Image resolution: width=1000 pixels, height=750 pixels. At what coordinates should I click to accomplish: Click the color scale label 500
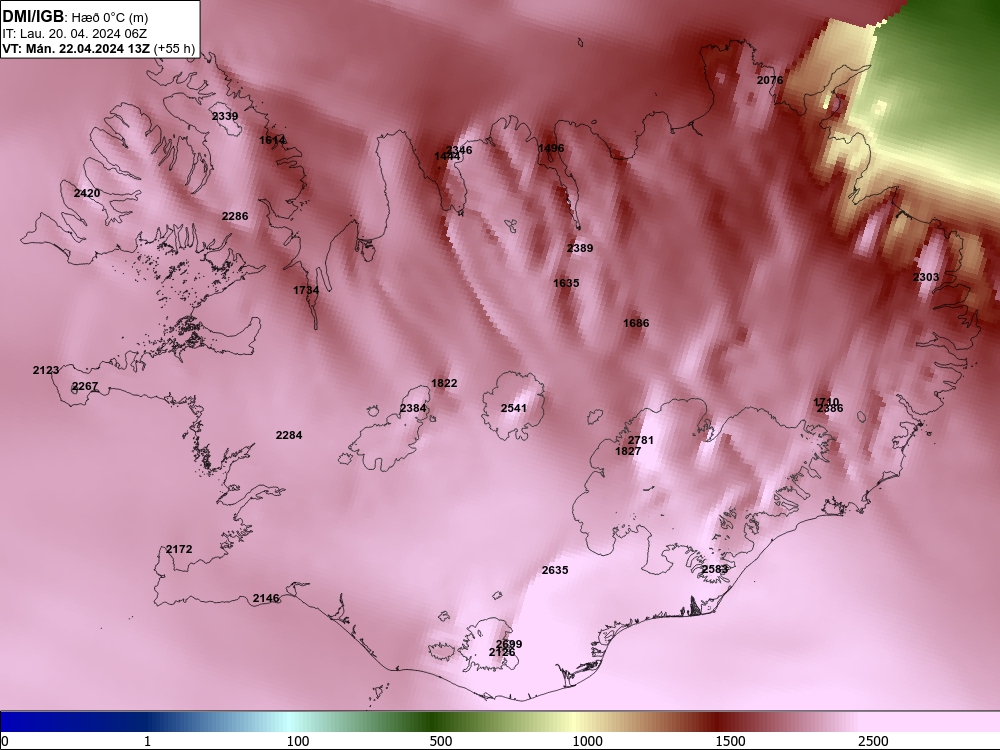point(441,740)
